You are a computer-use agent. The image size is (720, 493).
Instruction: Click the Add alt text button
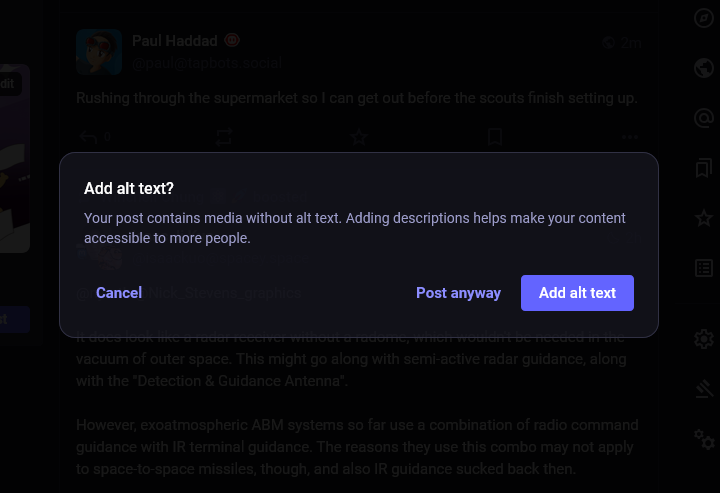point(577,293)
